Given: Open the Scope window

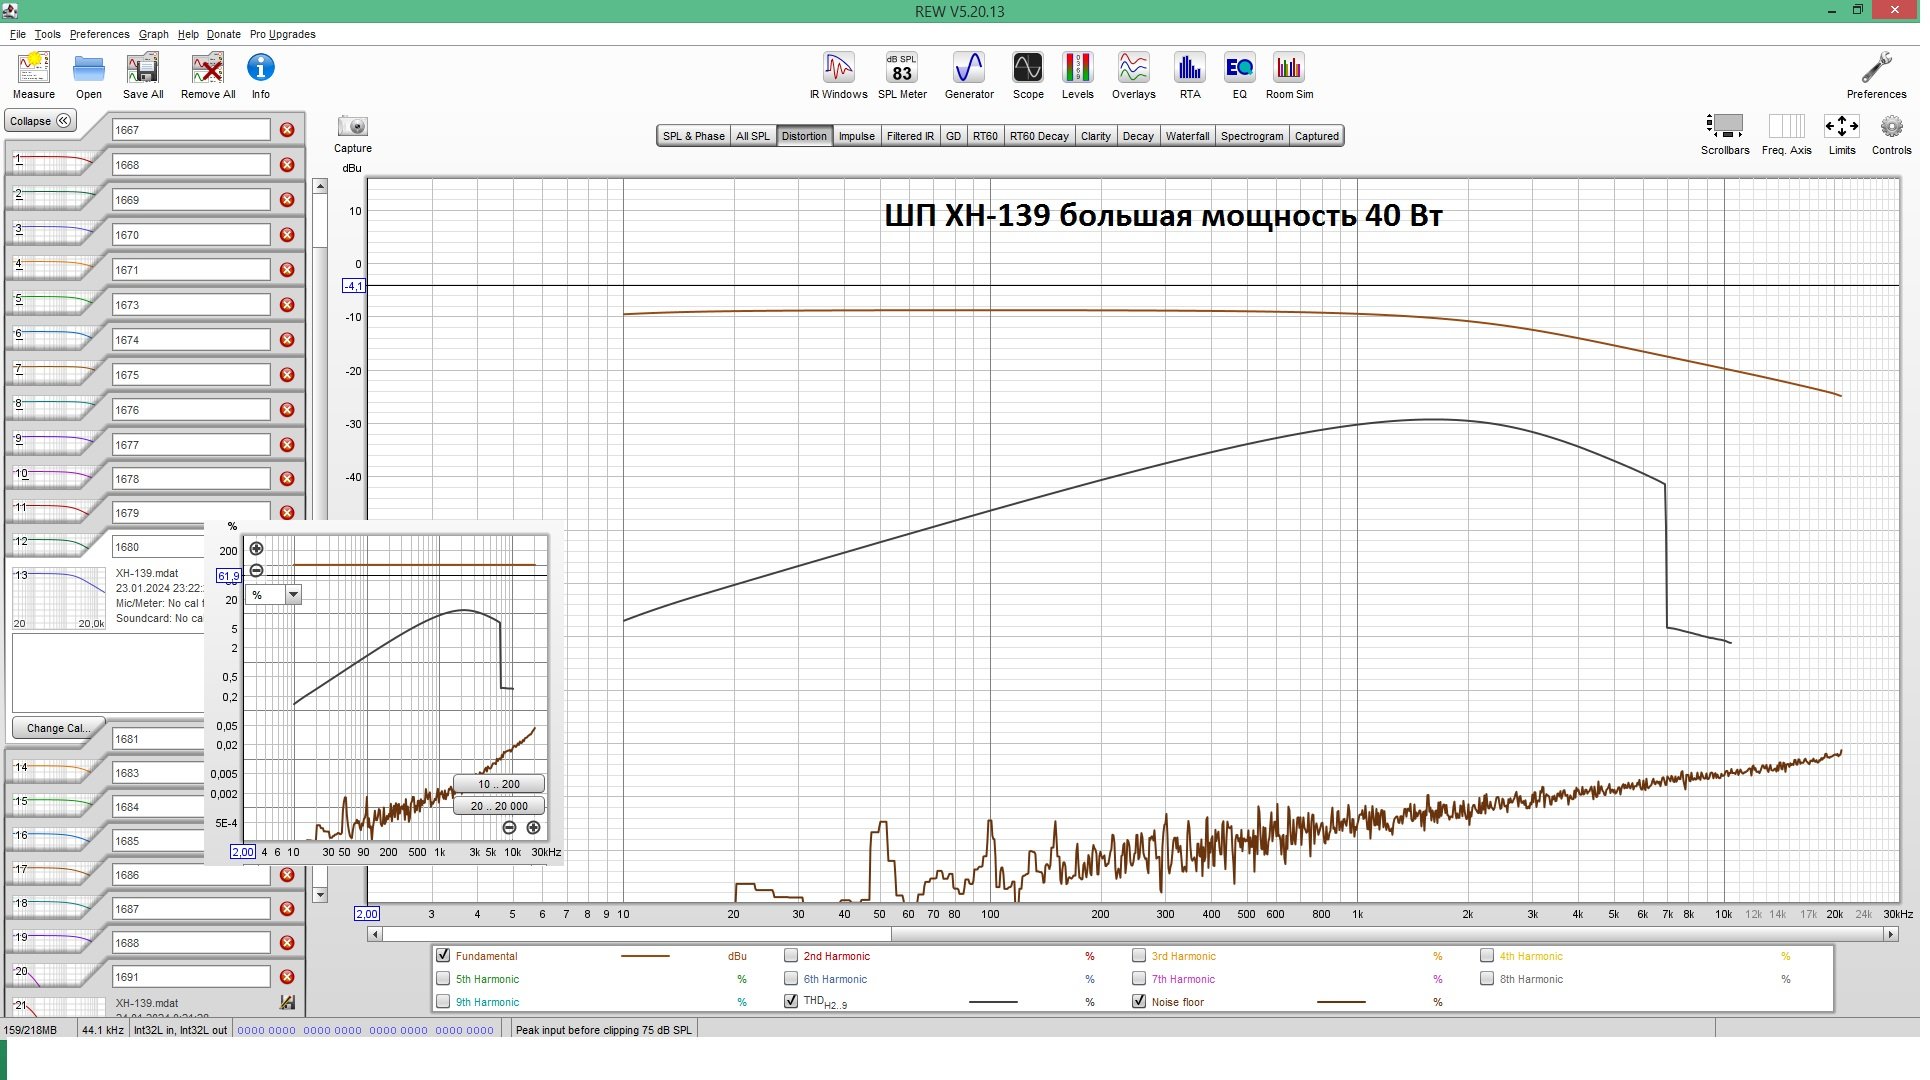Looking at the screenshot, I should (x=1027, y=76).
